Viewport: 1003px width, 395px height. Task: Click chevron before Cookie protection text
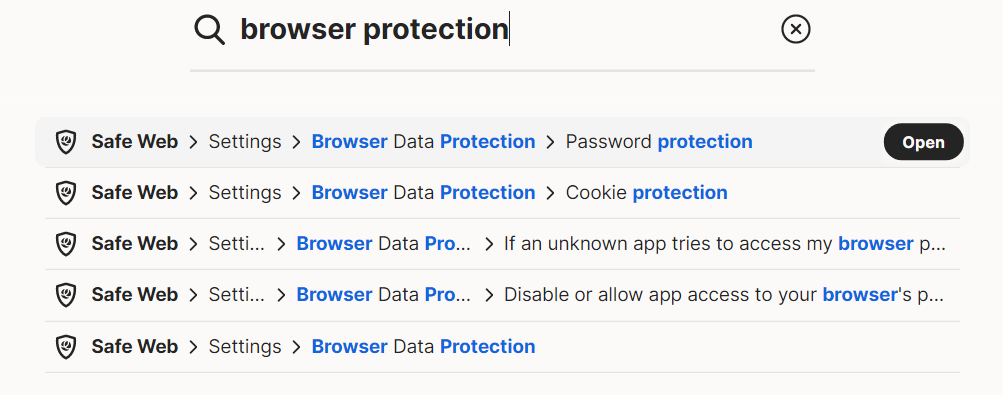click(x=550, y=193)
